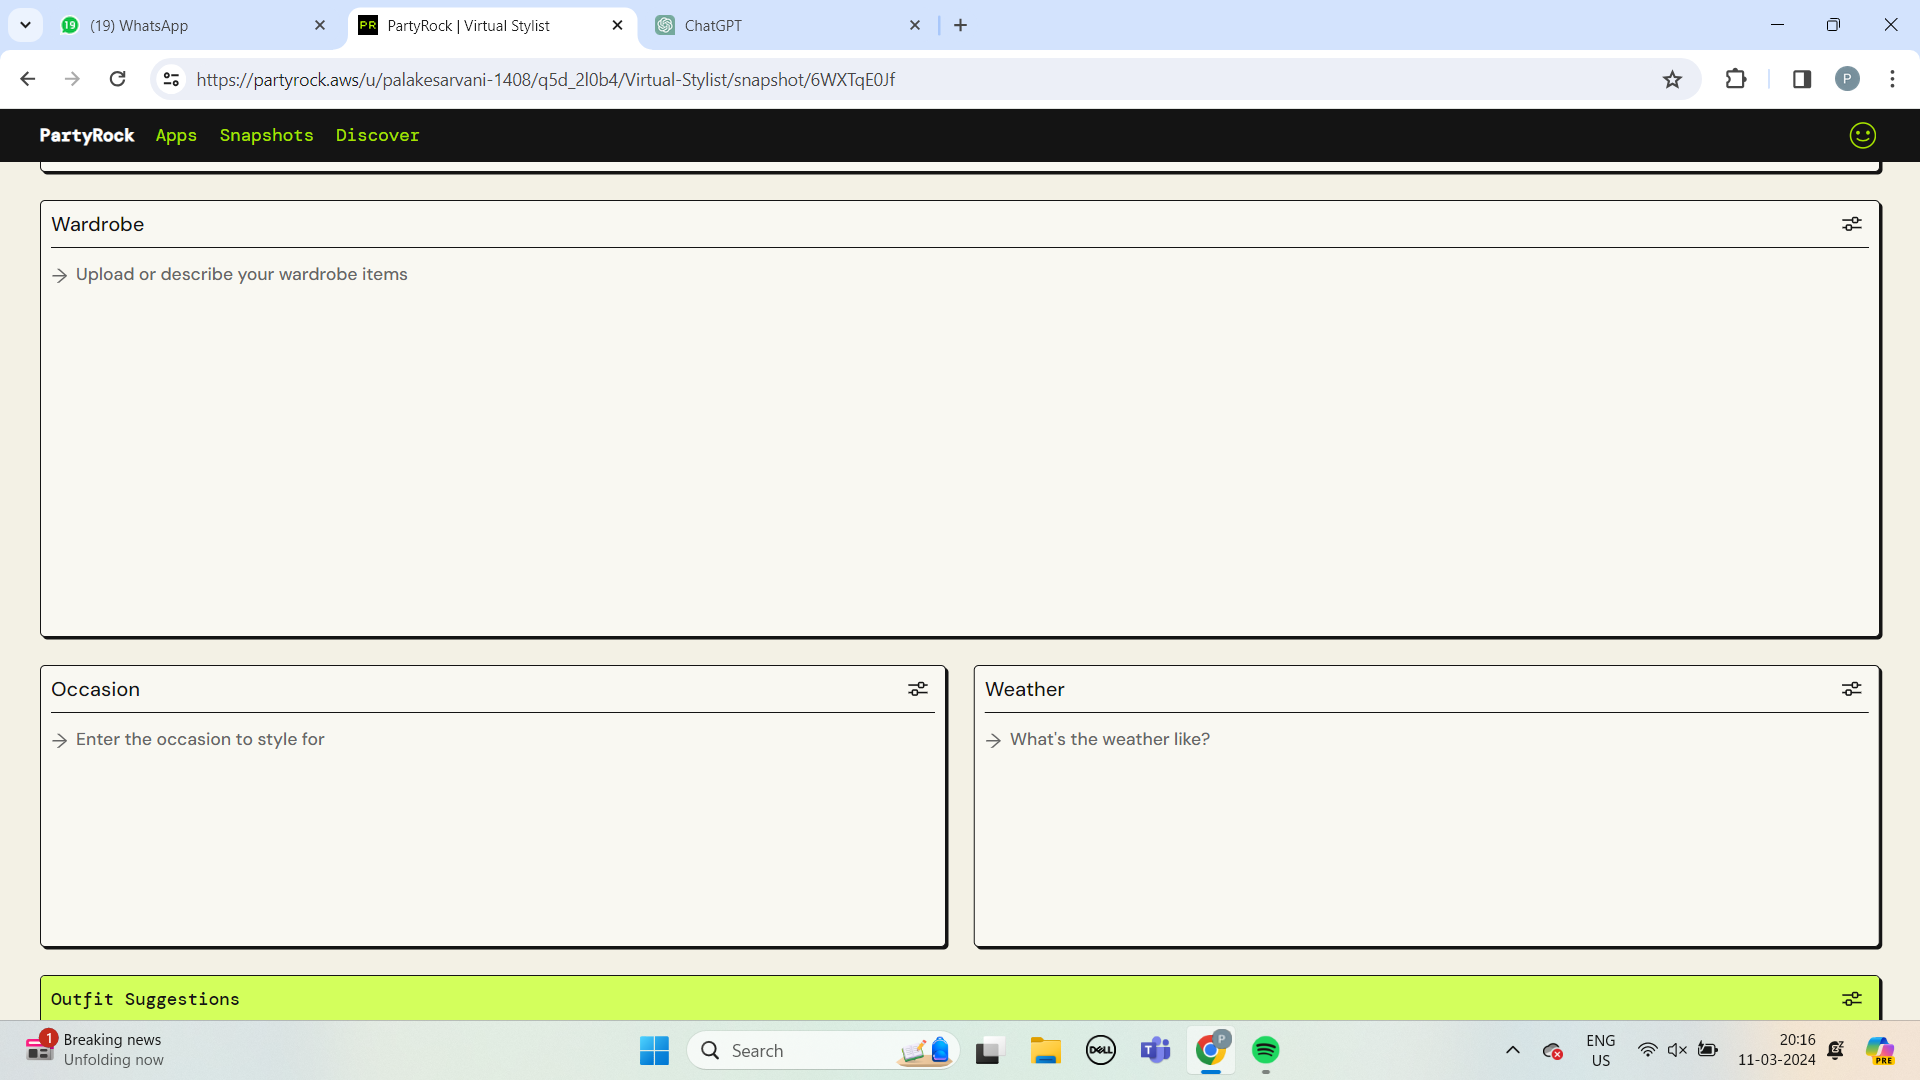Open the Discover page link
The width and height of the screenshot is (1920, 1080).
click(377, 135)
